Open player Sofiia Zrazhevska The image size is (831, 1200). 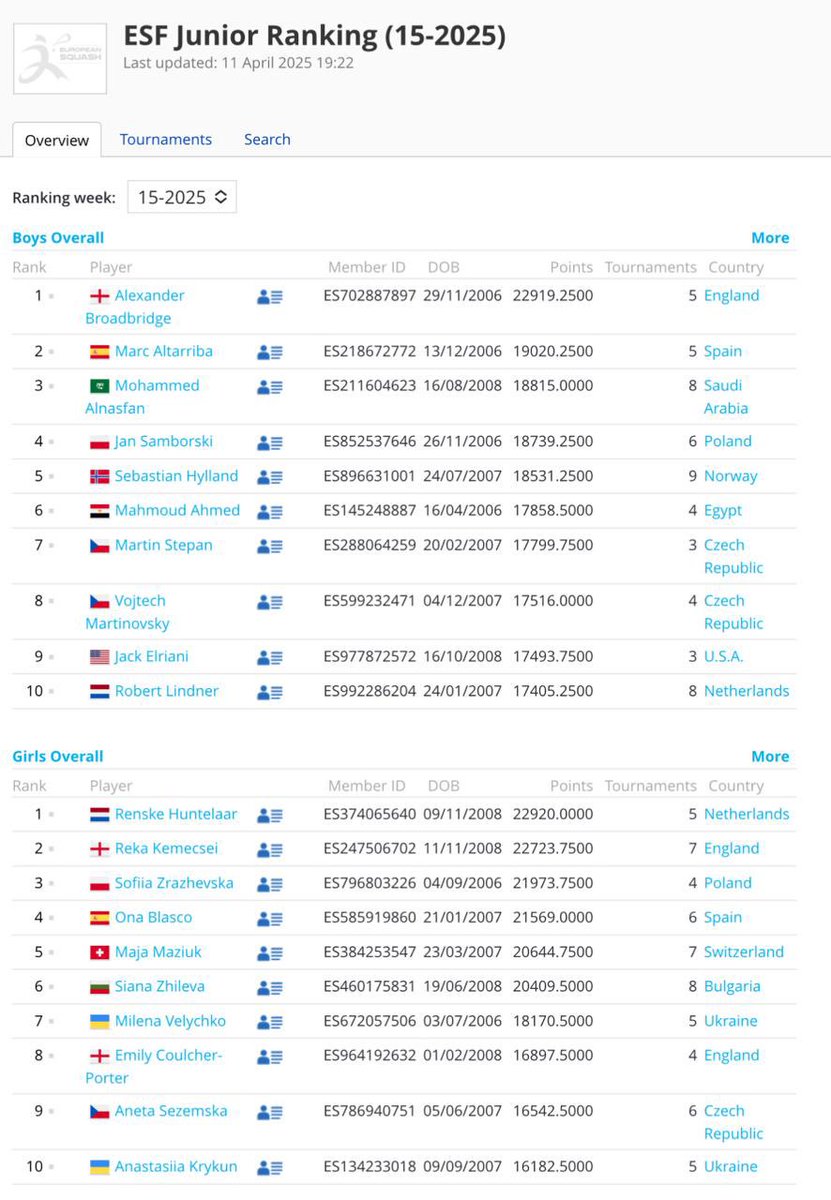click(x=175, y=883)
